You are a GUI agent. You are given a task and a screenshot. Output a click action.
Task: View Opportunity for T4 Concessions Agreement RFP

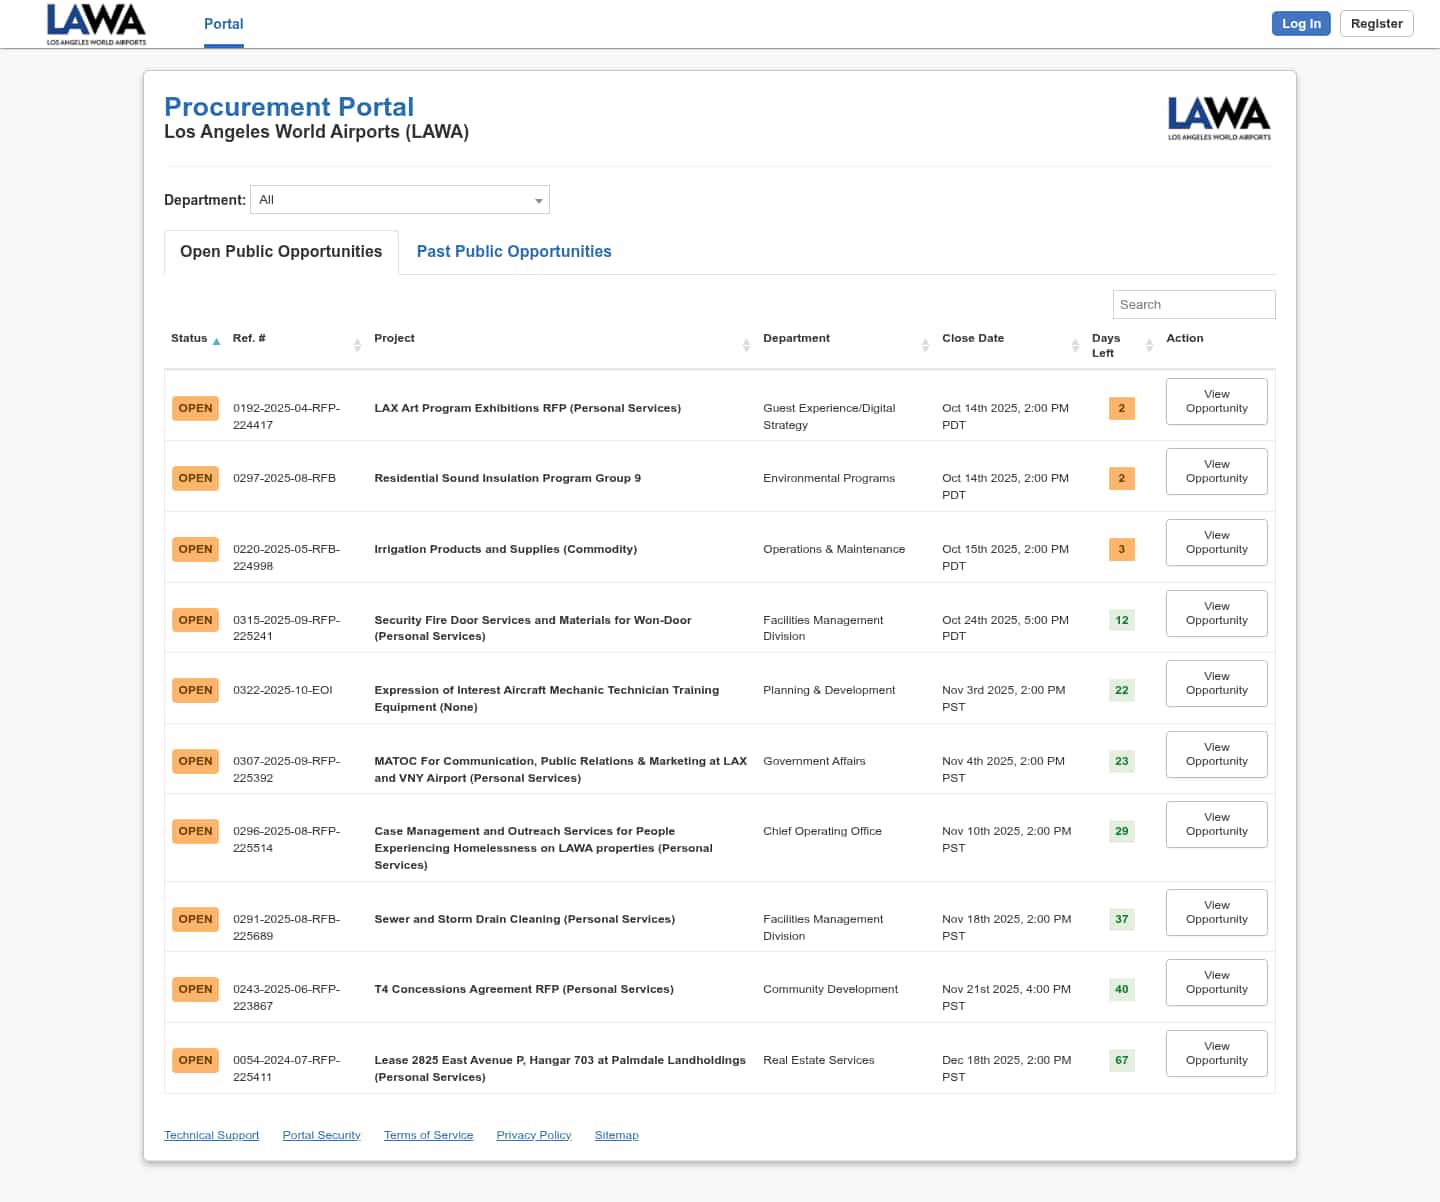point(1217,982)
